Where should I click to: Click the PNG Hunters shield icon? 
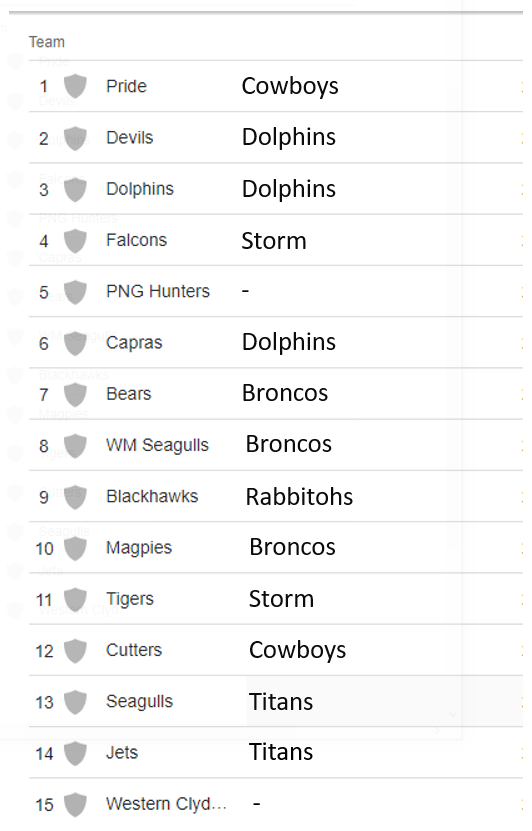(x=75, y=292)
